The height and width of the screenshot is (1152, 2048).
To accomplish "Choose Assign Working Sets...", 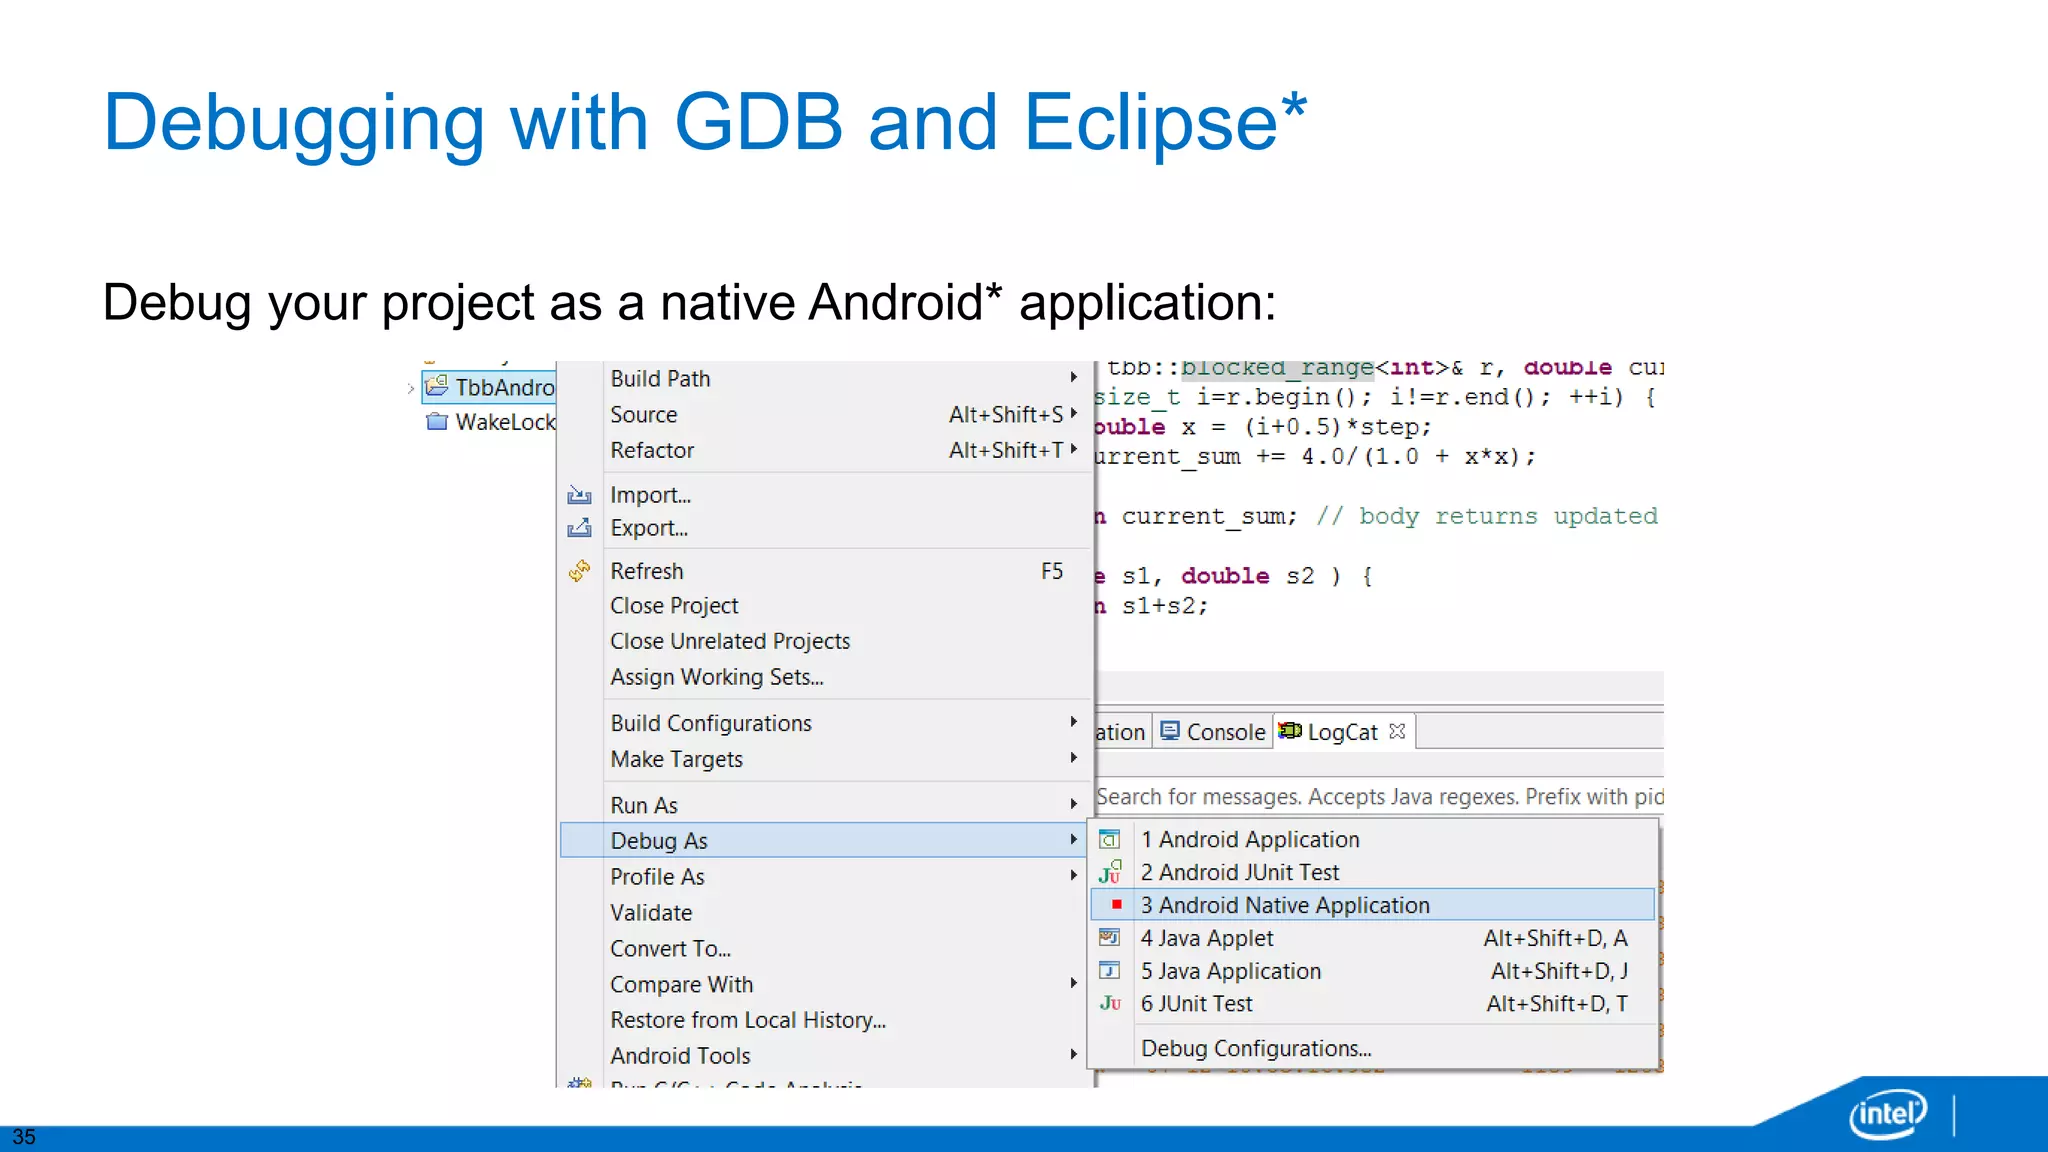I will 826,677.
